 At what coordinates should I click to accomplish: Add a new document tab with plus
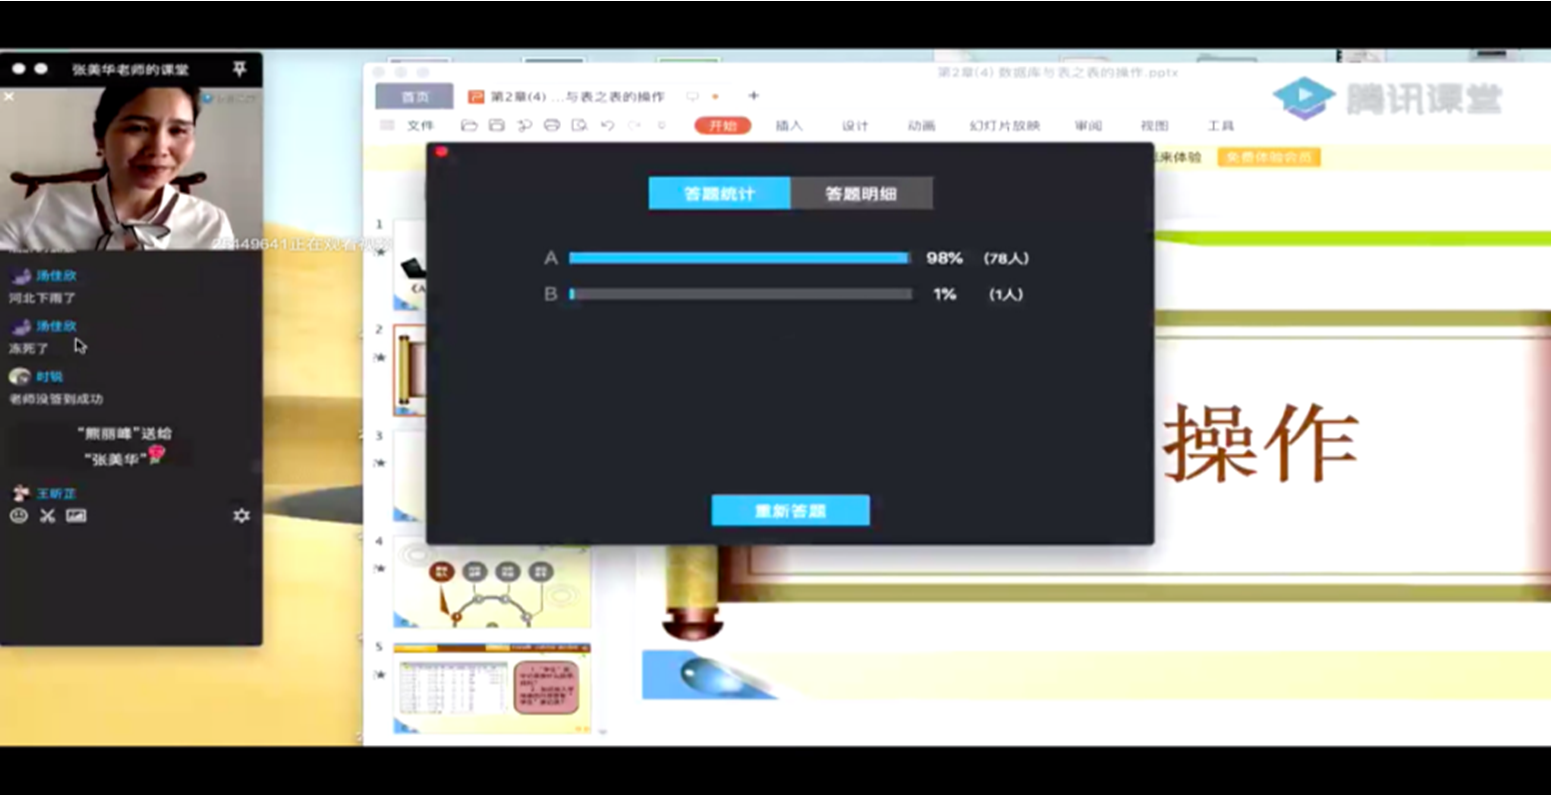pyautogui.click(x=754, y=96)
